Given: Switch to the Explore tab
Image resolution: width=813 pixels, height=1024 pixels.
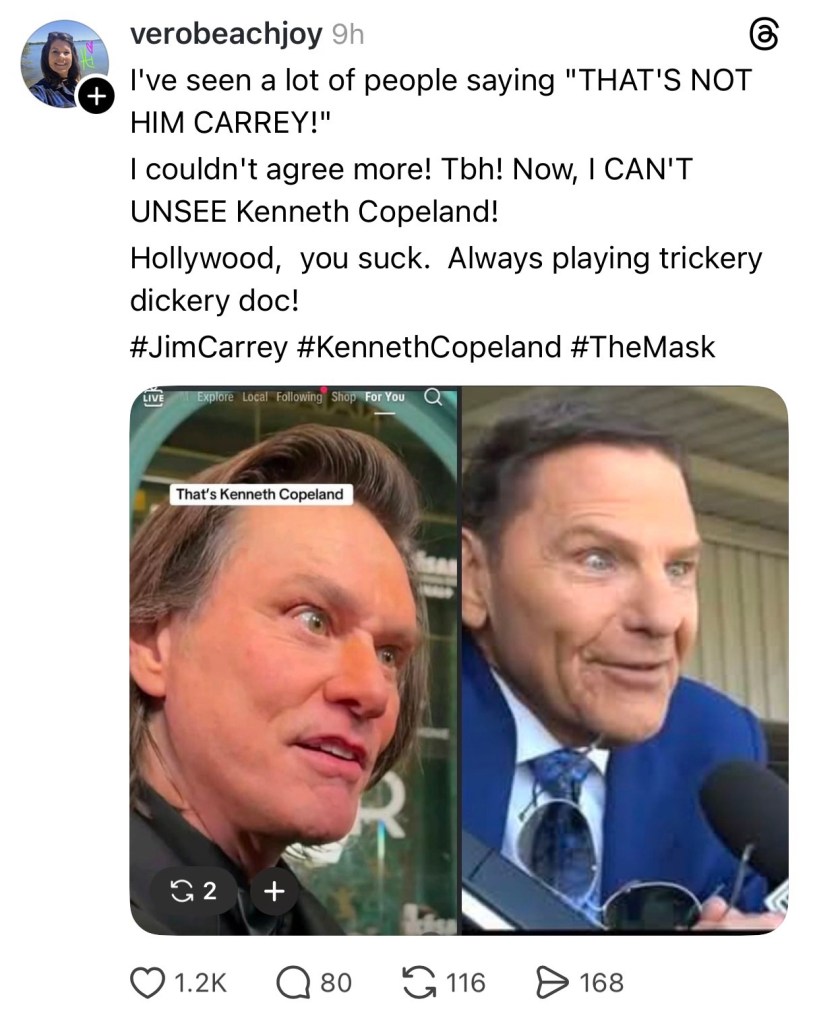Looking at the screenshot, I should [x=215, y=397].
